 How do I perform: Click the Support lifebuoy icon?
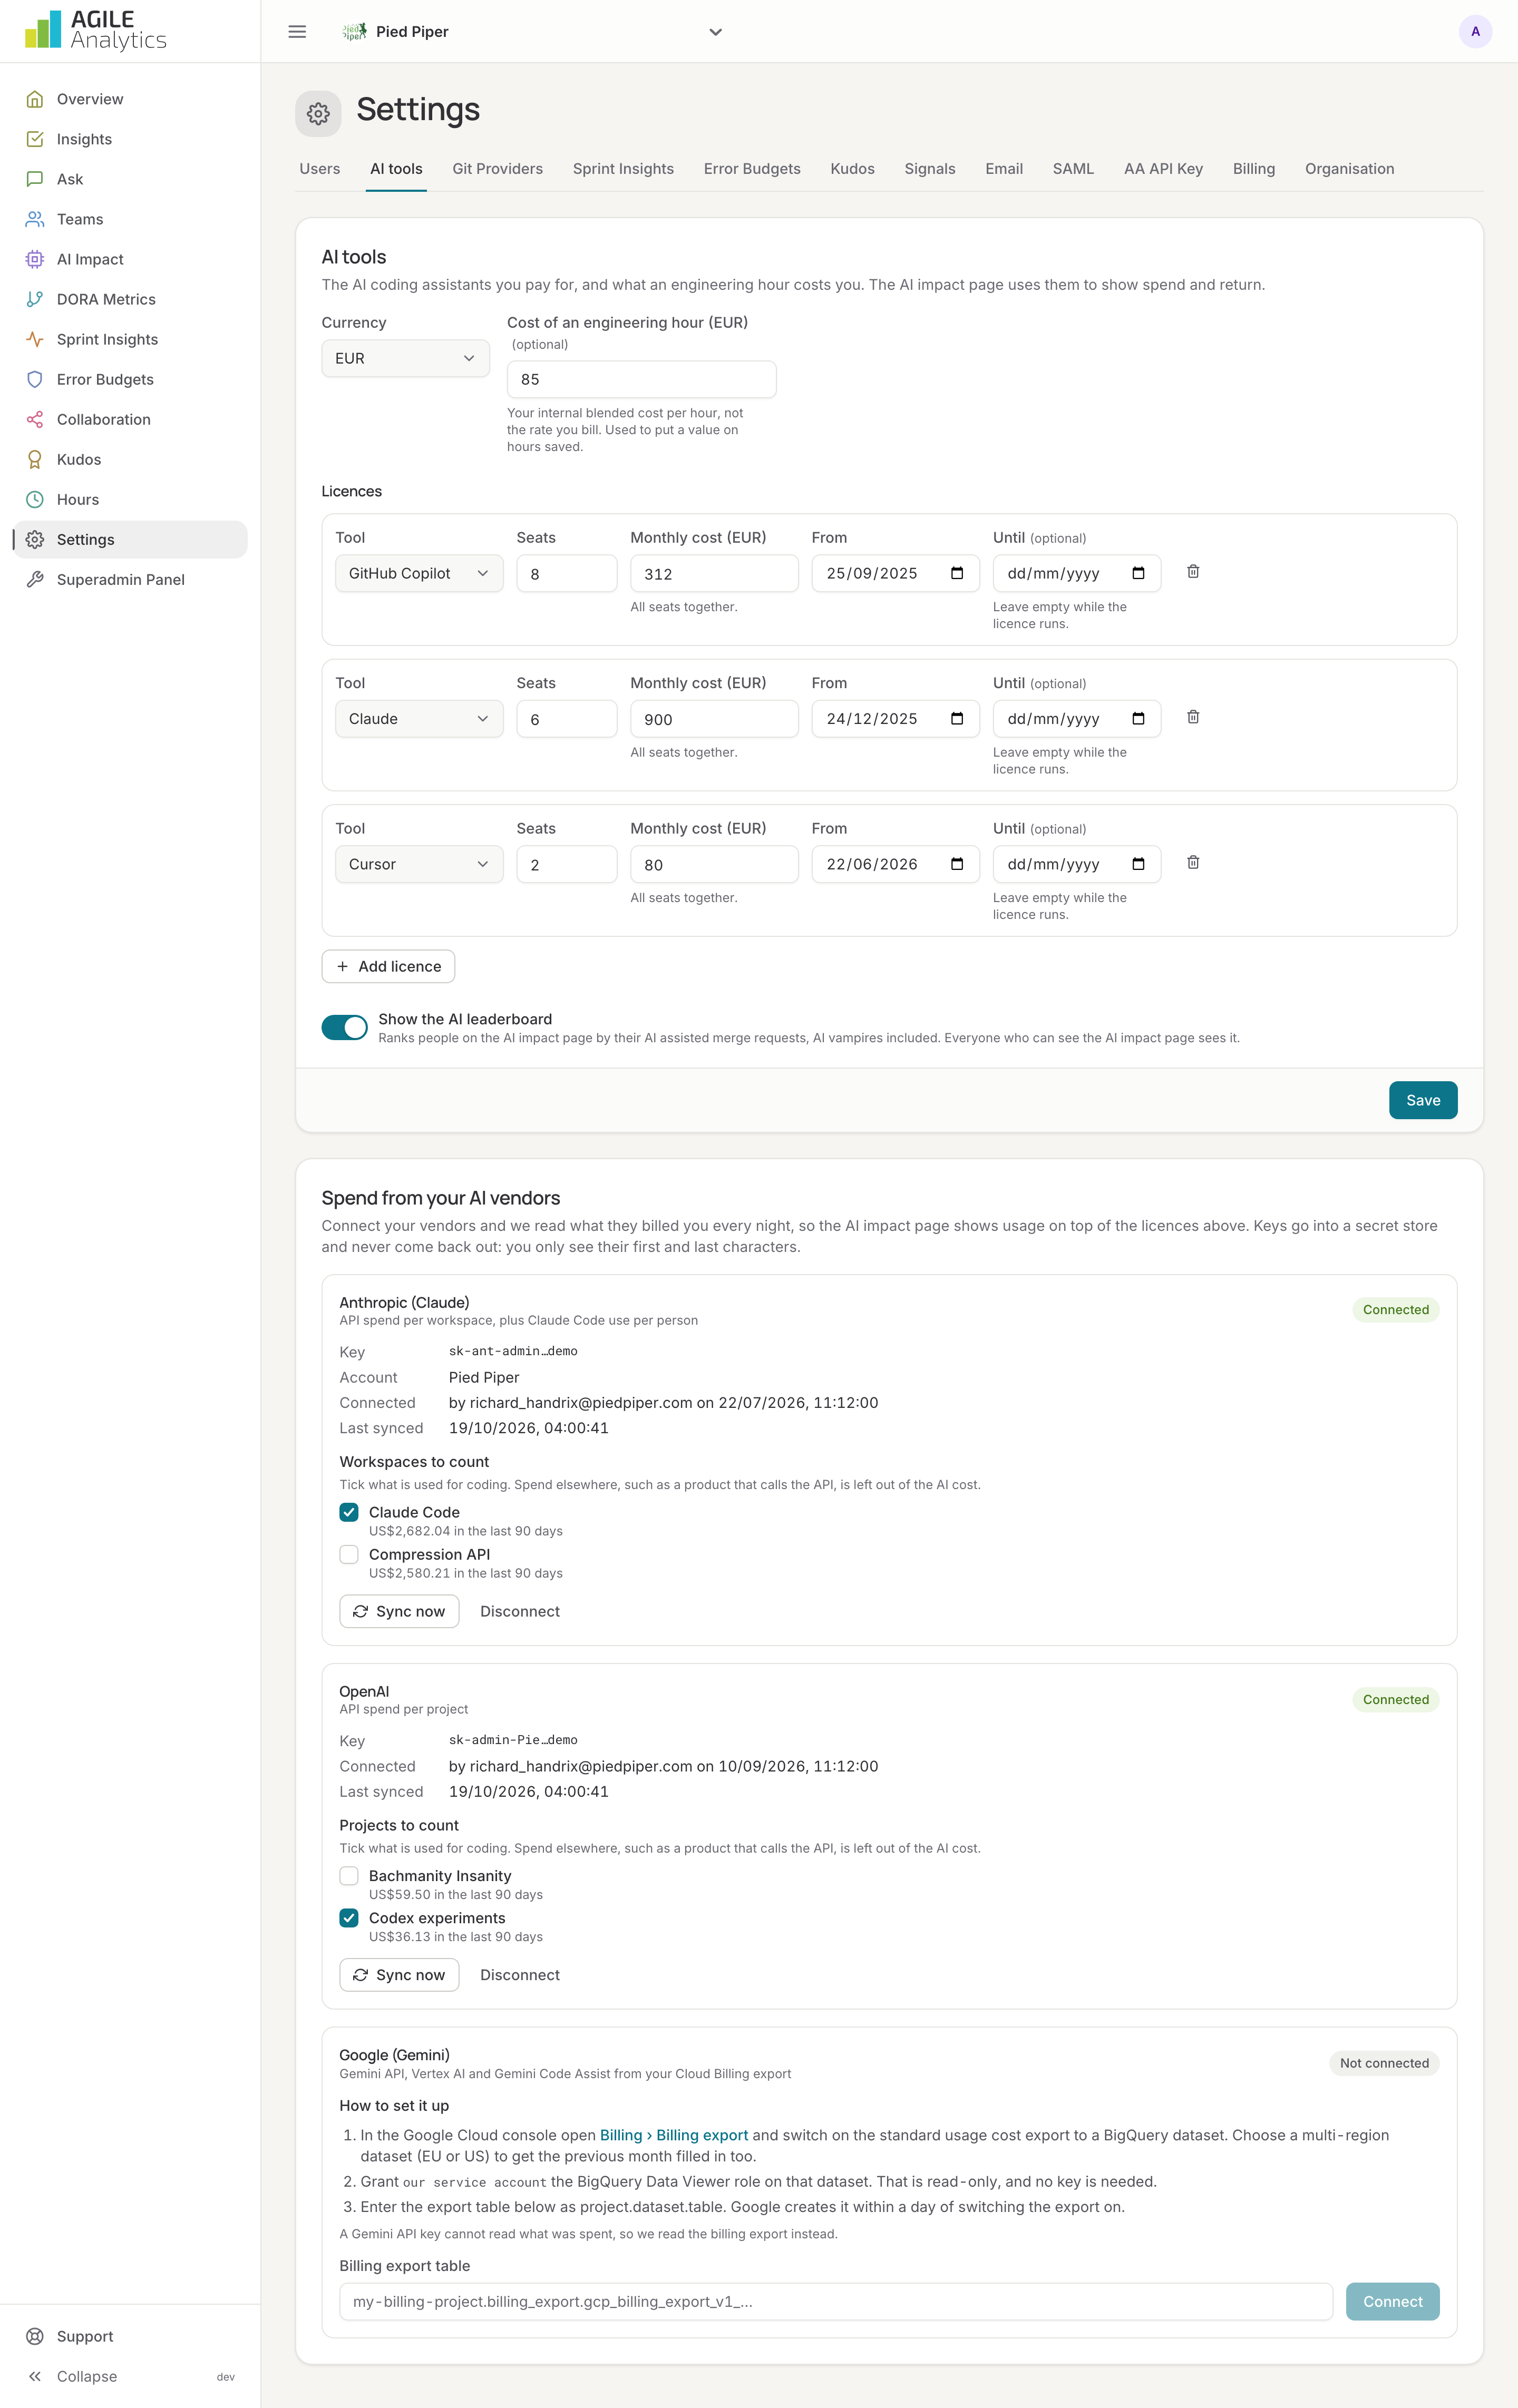point(35,2336)
